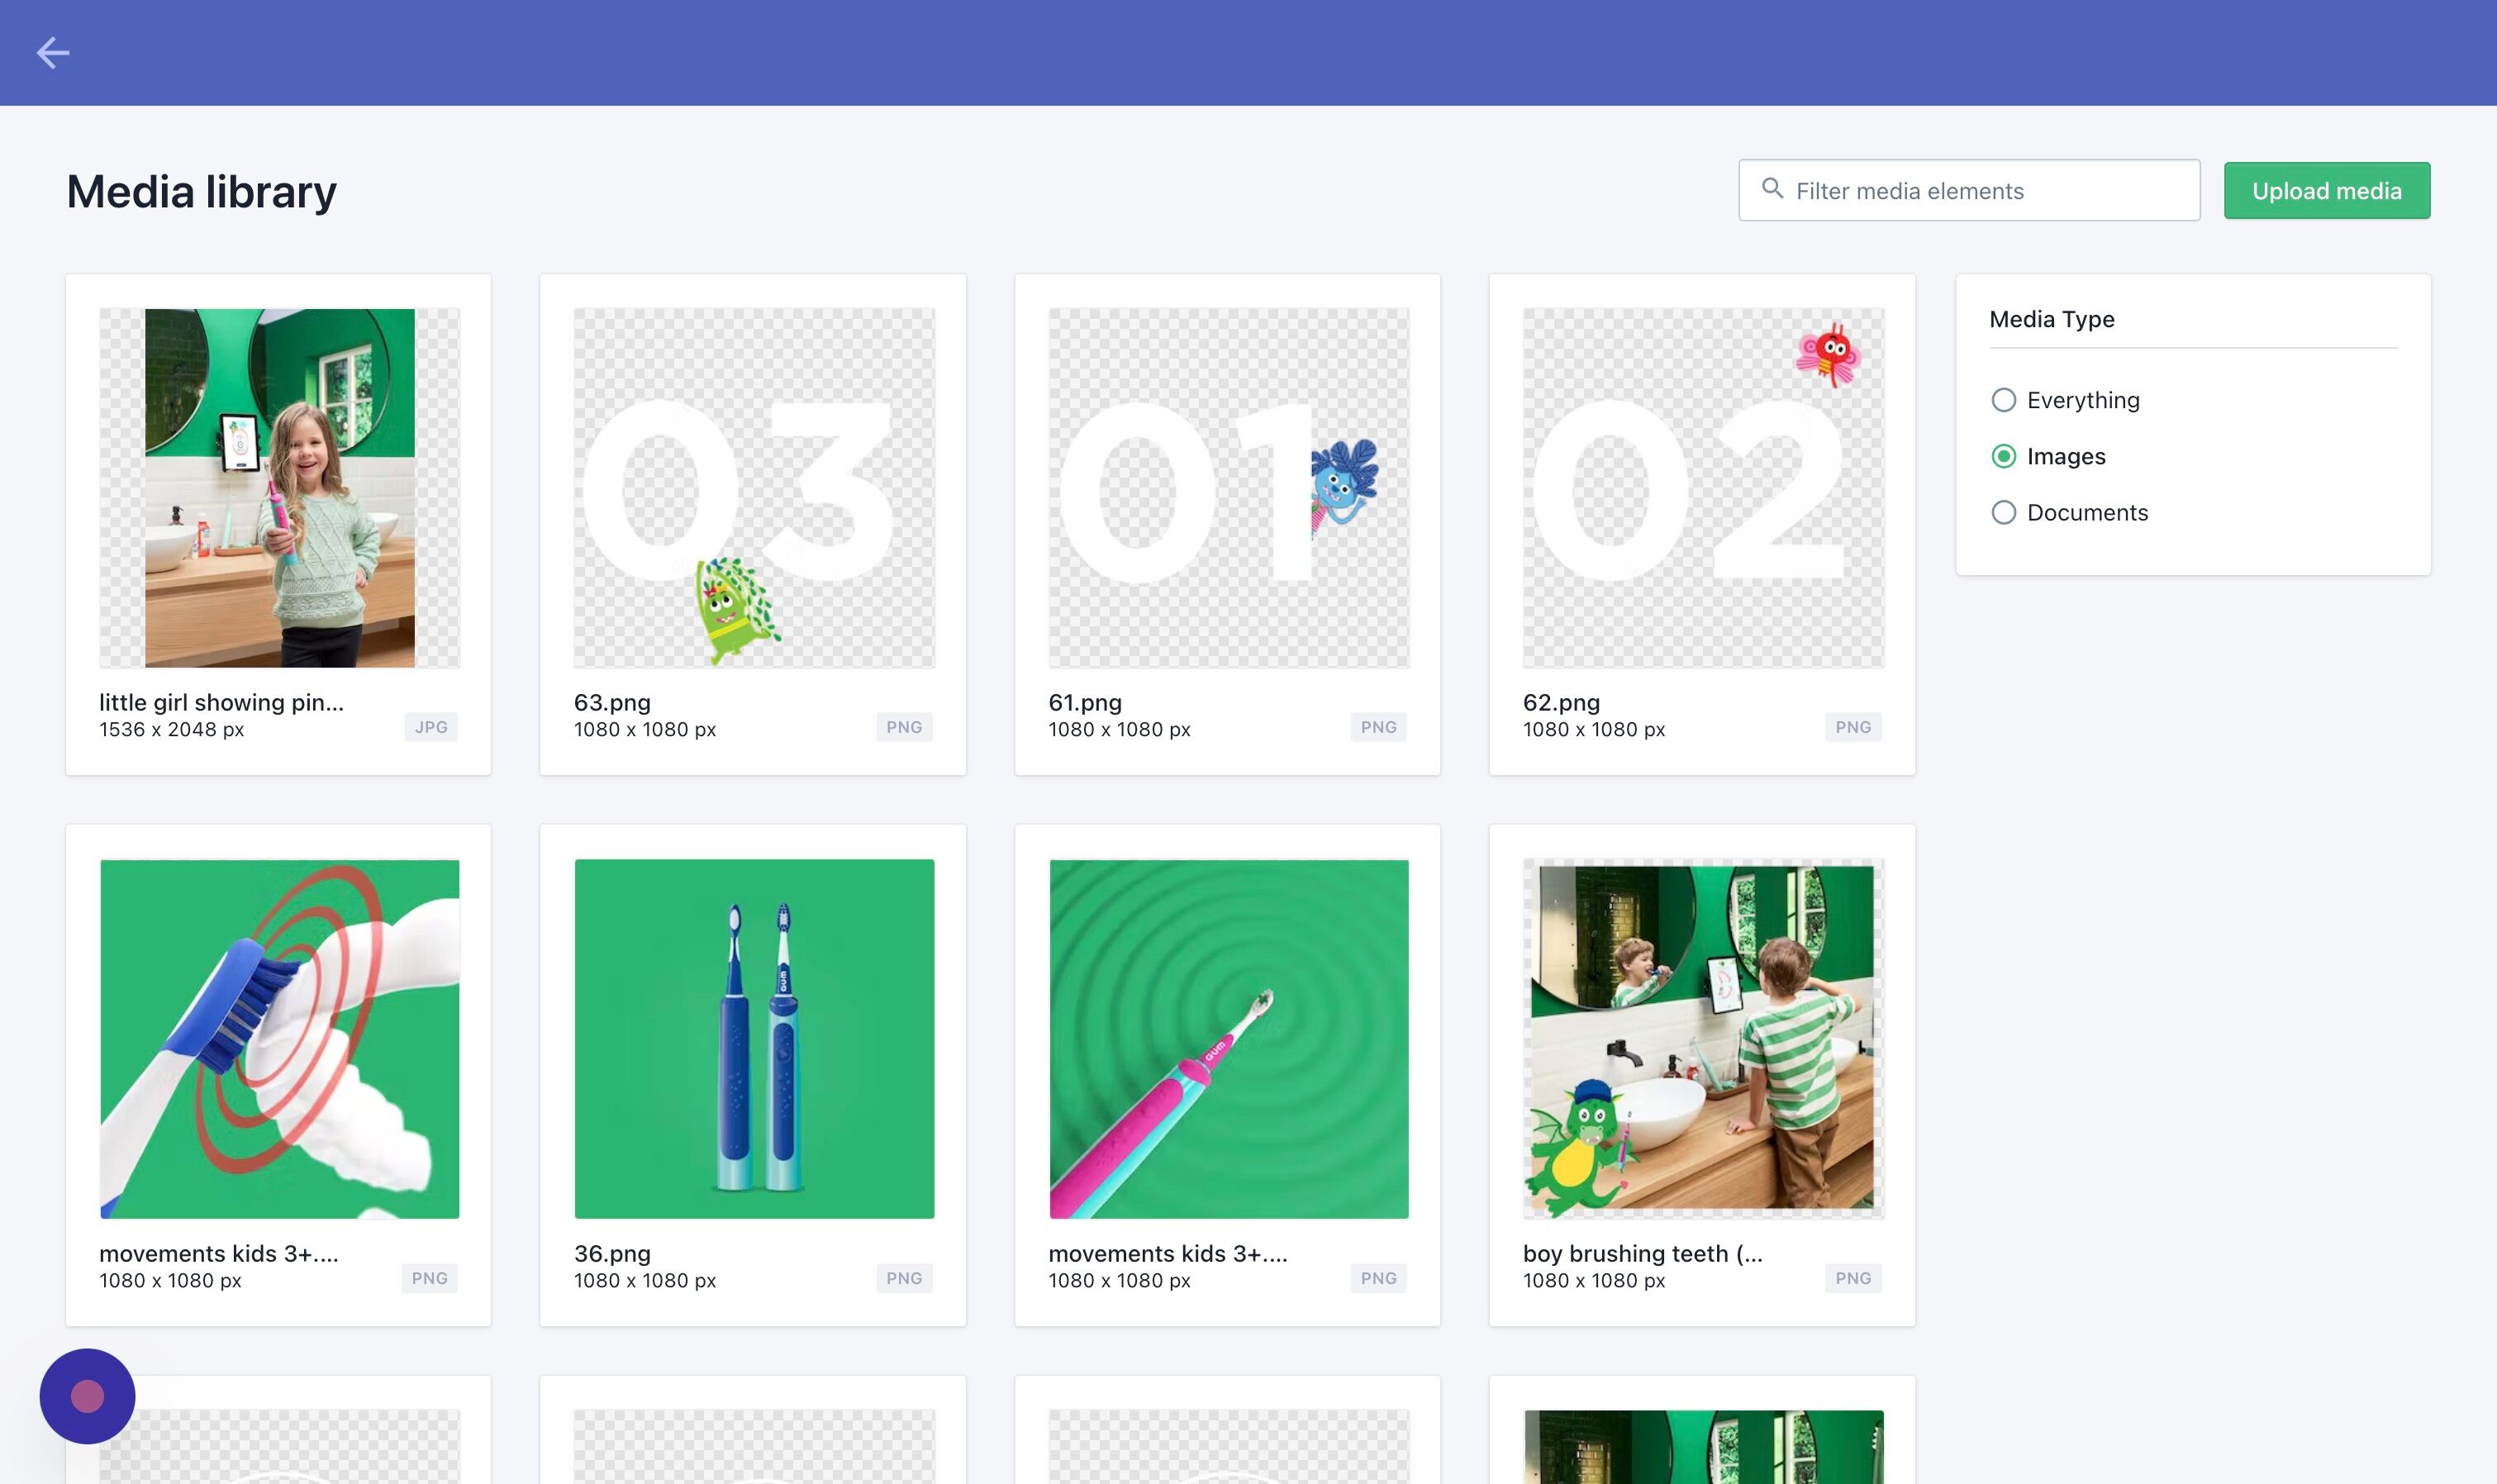
Task: Open the little girl showing pink toothbrush image
Action: [279, 488]
